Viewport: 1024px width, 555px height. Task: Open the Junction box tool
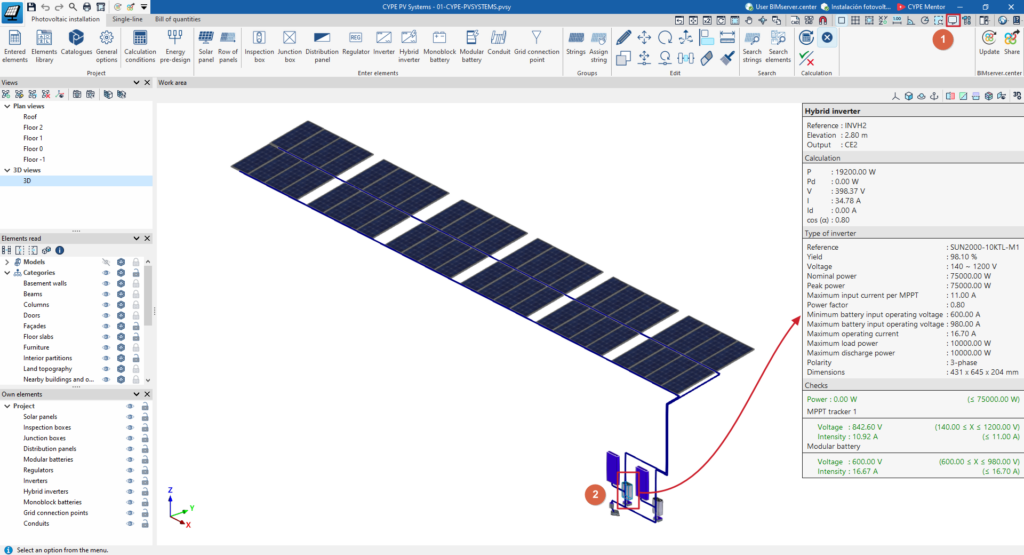[289, 46]
